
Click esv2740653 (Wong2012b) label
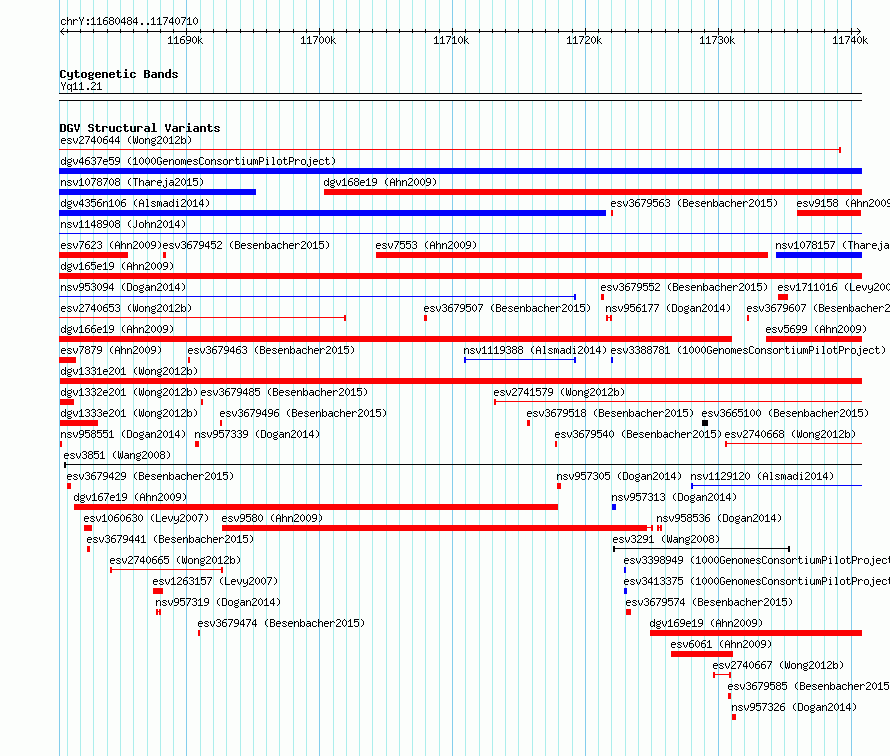pos(126,308)
